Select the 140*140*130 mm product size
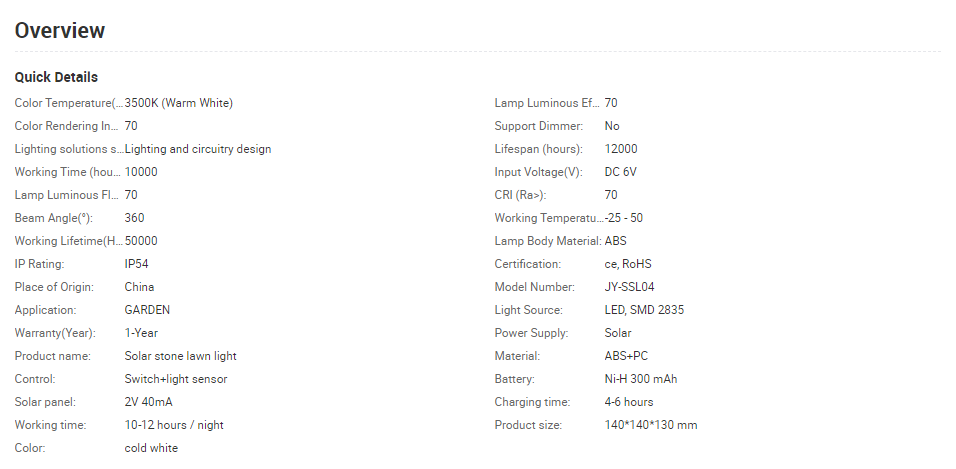The image size is (956, 469). [x=651, y=425]
